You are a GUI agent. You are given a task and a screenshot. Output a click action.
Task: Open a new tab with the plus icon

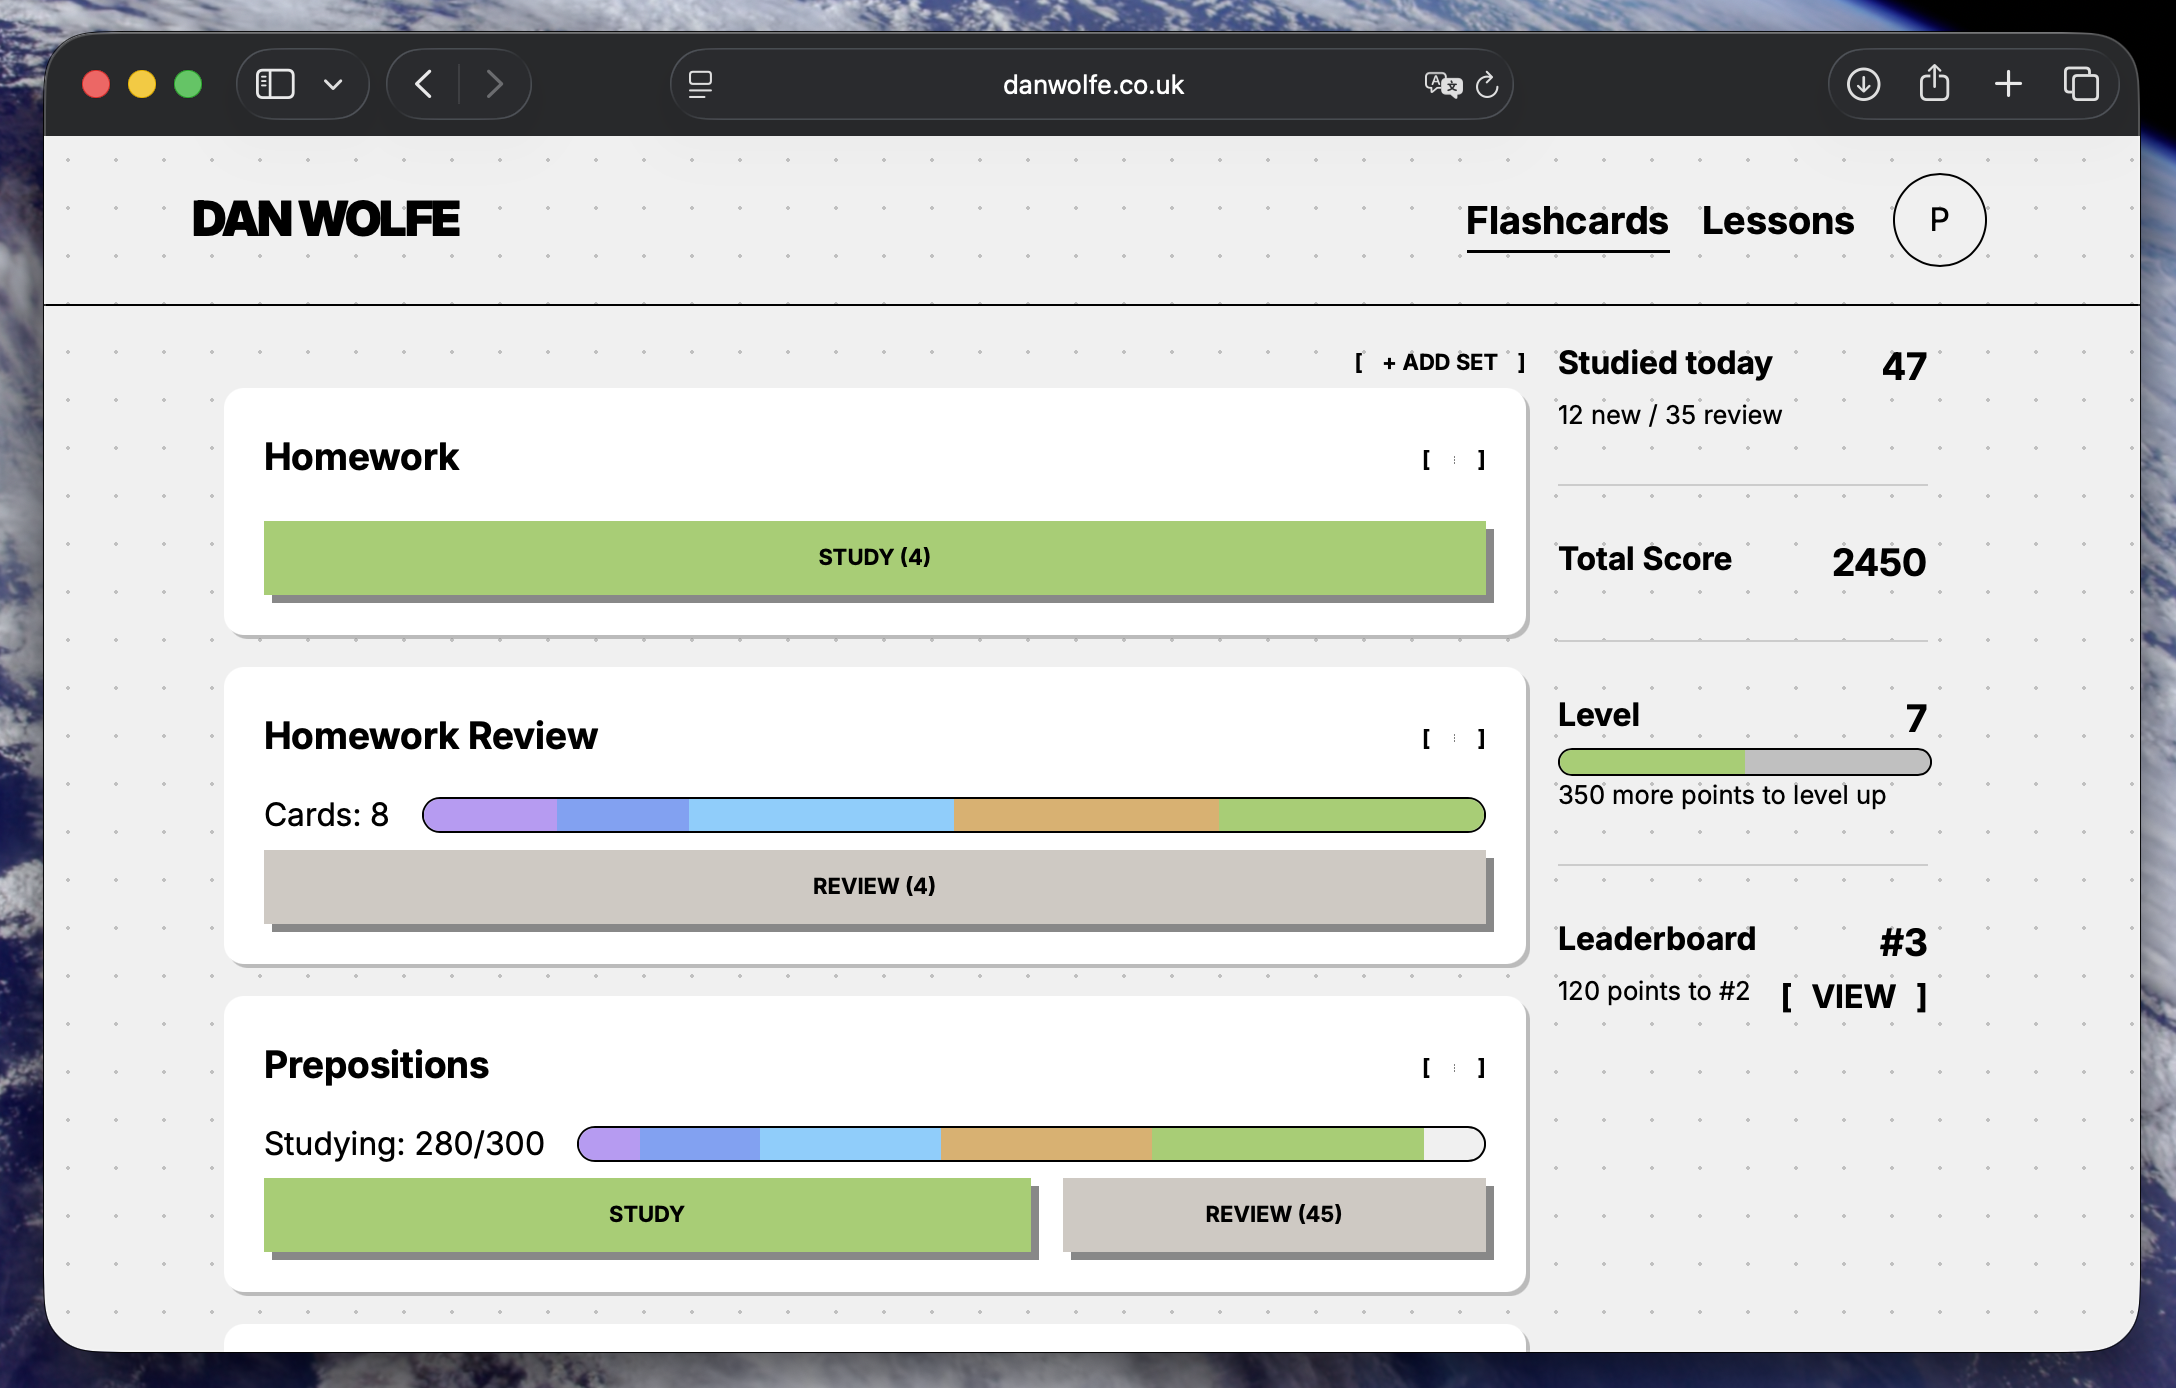pos(2007,84)
